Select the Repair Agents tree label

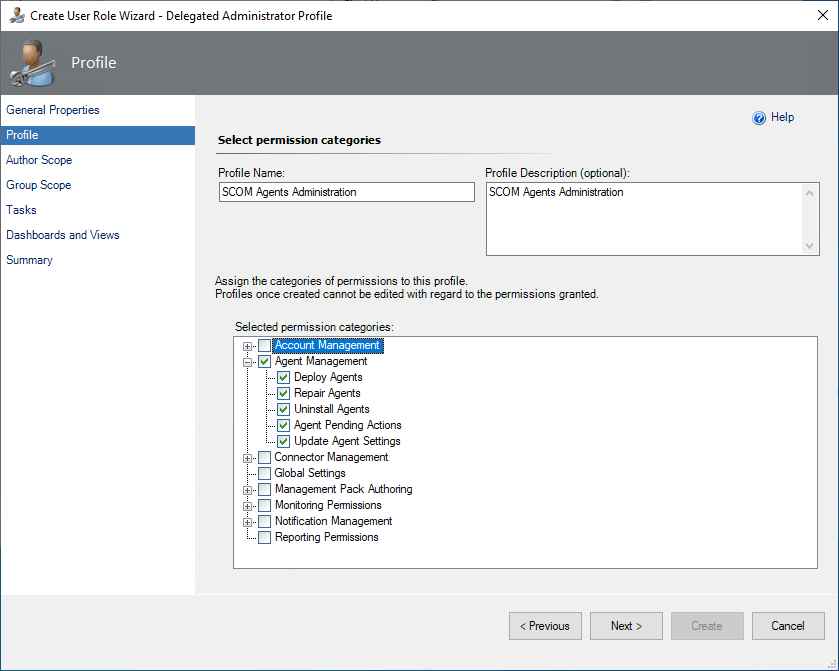[x=327, y=394]
